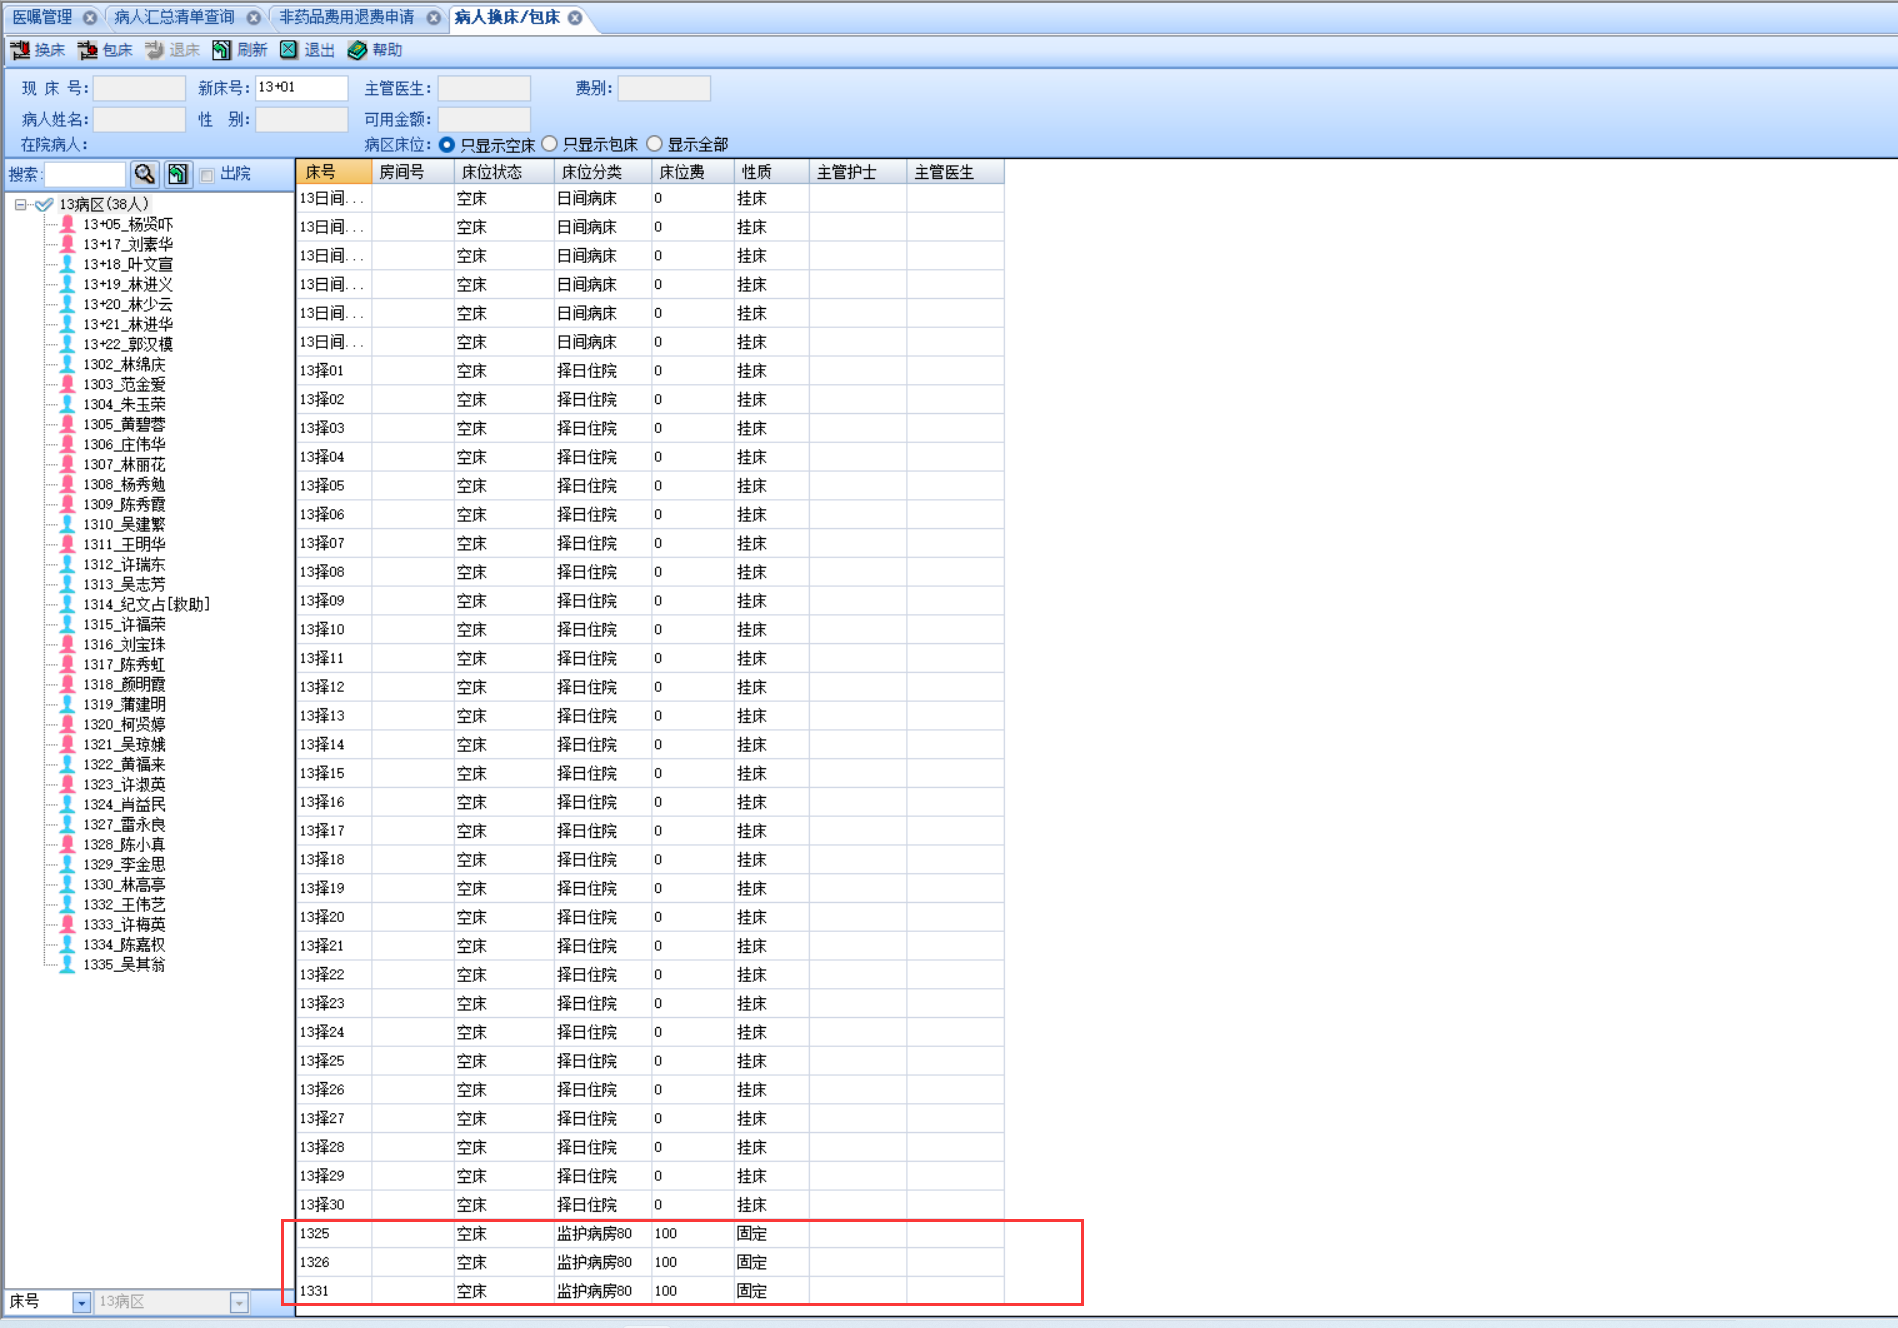Click the 新床号 input field

point(301,88)
